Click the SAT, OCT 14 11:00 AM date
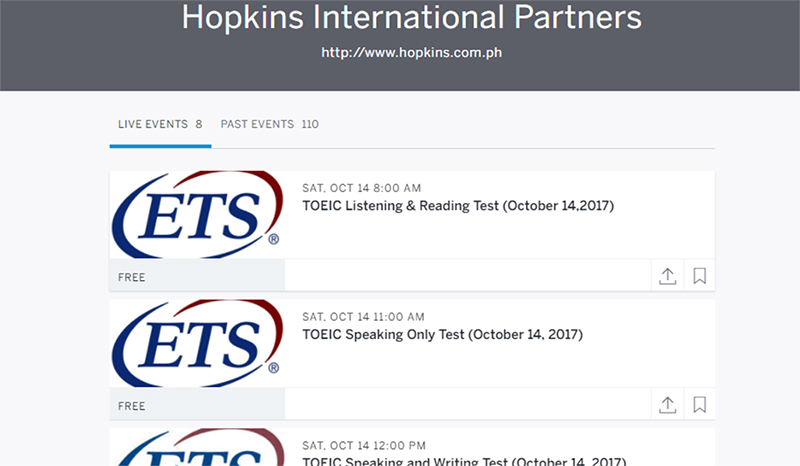800x466 pixels. (x=363, y=316)
